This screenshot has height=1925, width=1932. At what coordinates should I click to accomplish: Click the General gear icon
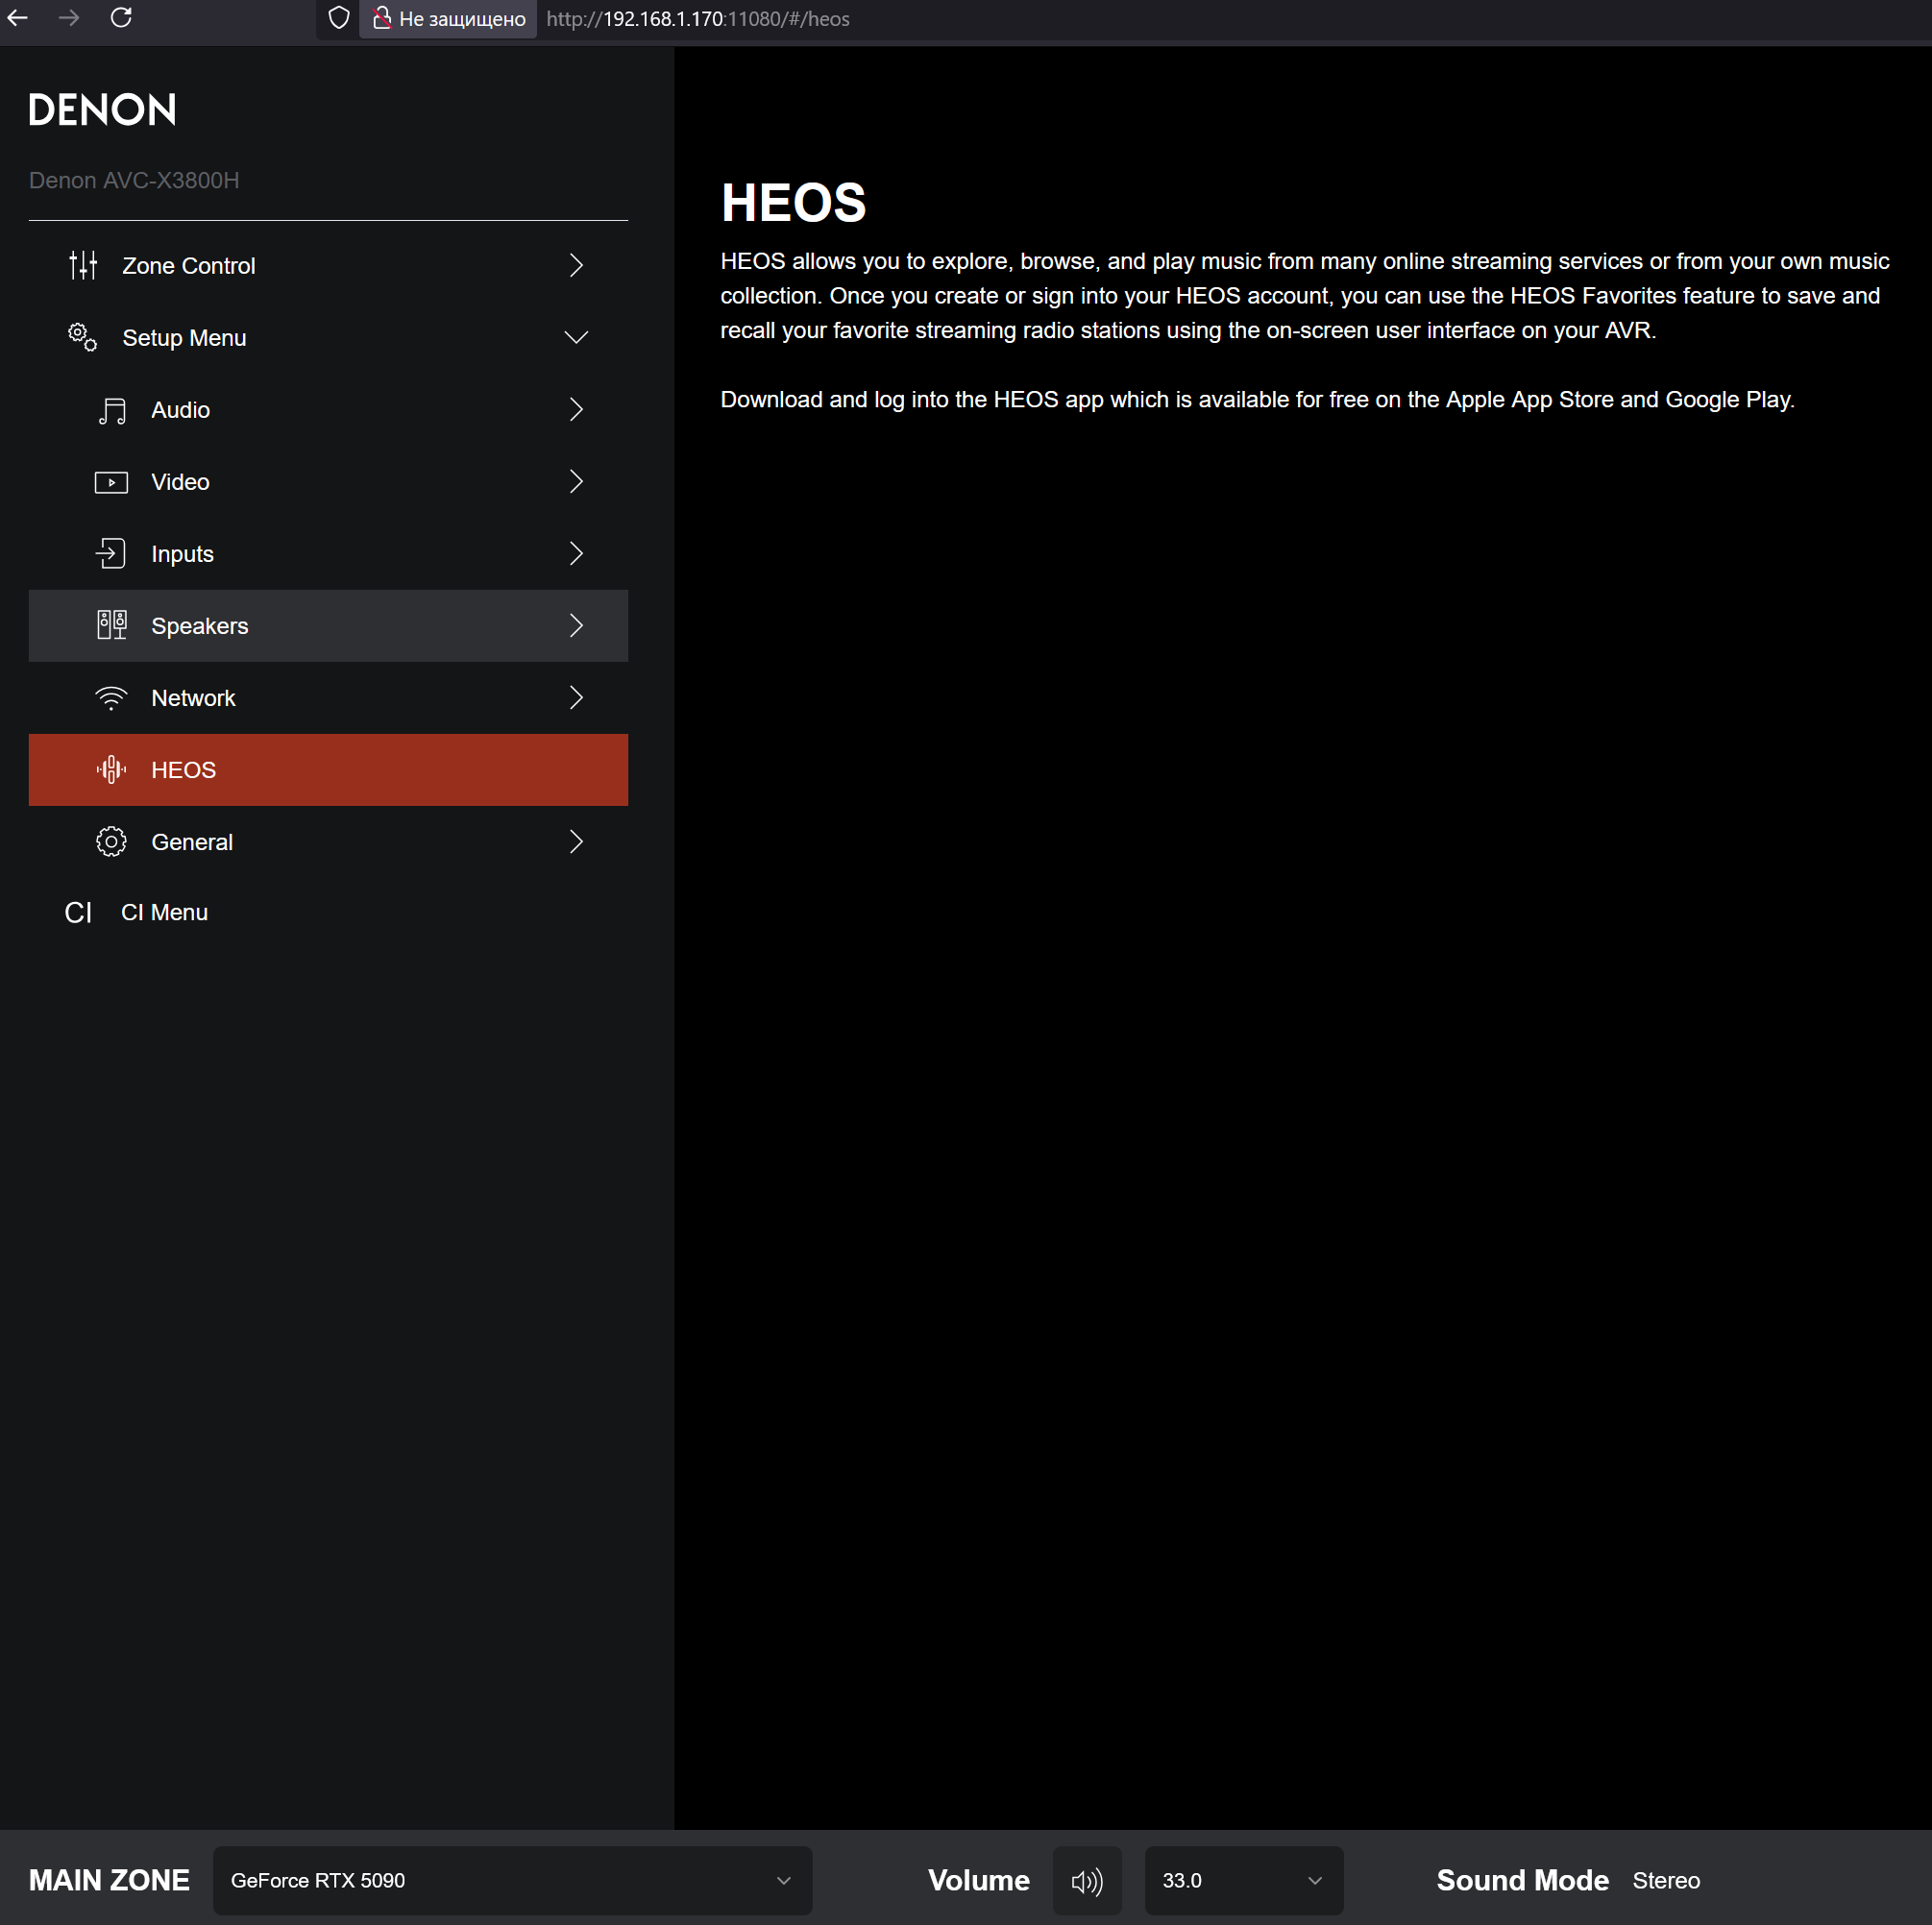point(111,842)
